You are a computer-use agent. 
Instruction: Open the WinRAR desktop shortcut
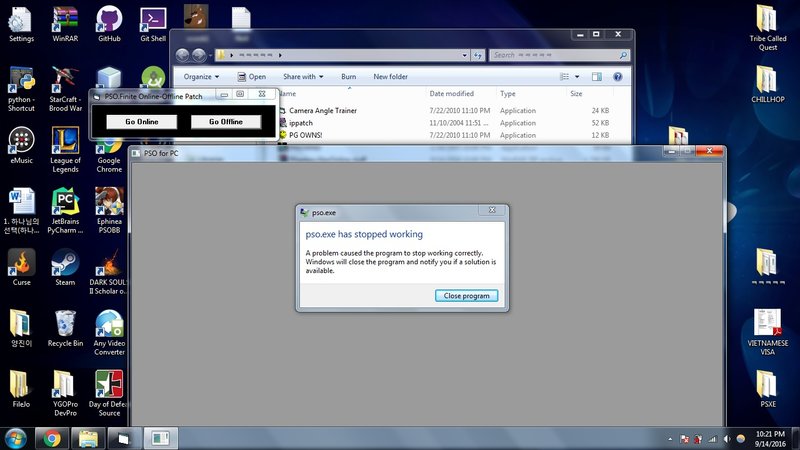click(65, 24)
